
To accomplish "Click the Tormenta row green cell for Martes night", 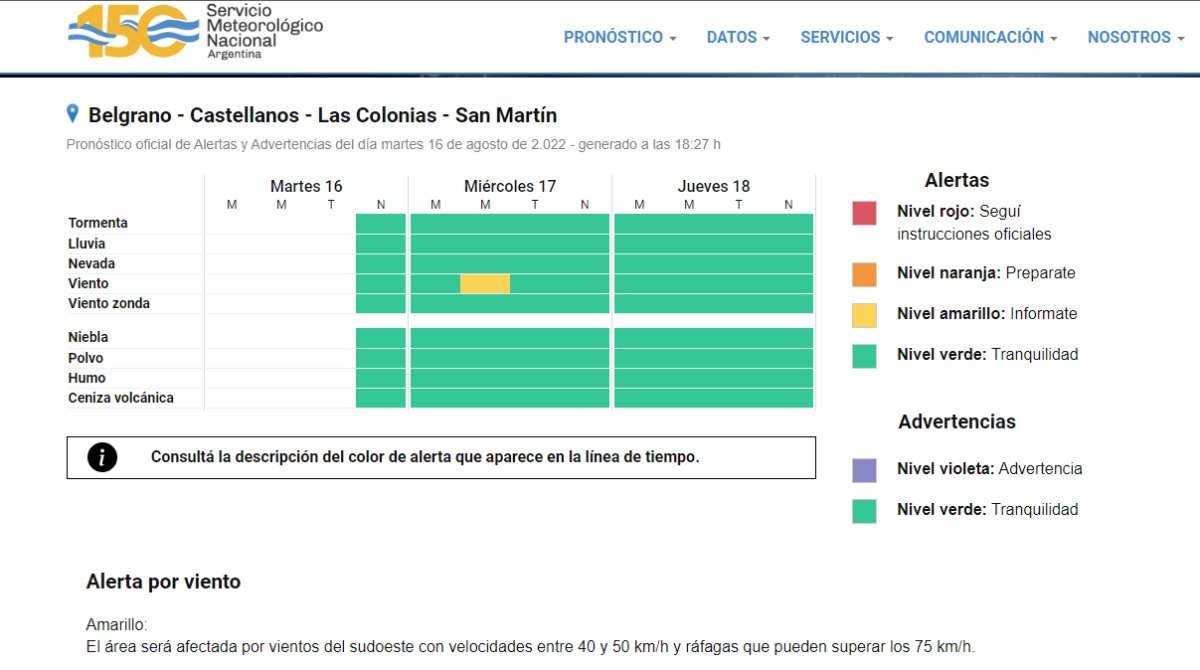I will (381, 223).
